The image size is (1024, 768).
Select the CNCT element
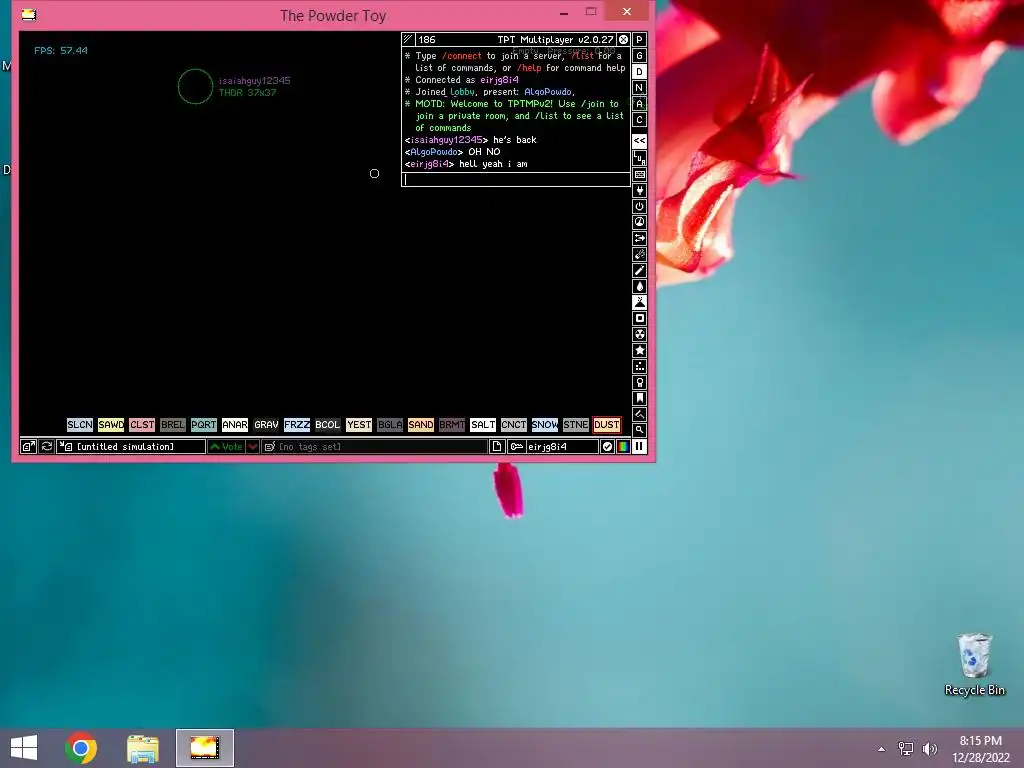[513, 424]
